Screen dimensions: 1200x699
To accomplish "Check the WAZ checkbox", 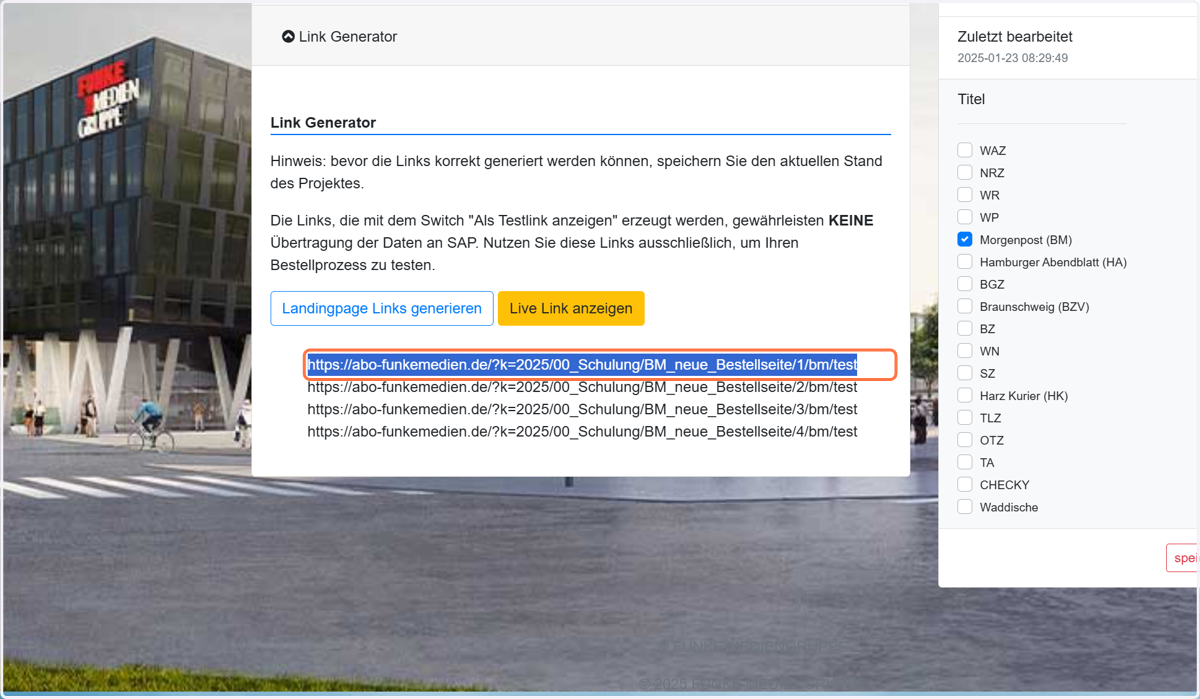I will [x=965, y=150].
